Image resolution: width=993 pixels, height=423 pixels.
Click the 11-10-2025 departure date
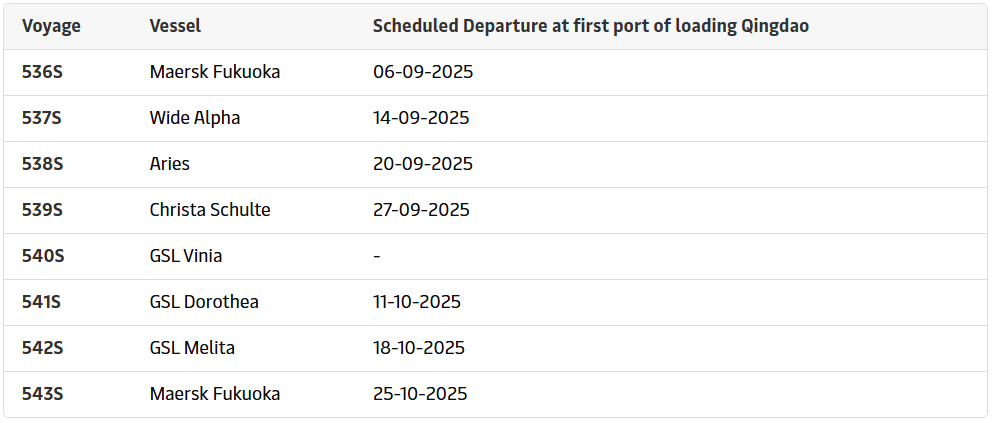[x=417, y=302]
